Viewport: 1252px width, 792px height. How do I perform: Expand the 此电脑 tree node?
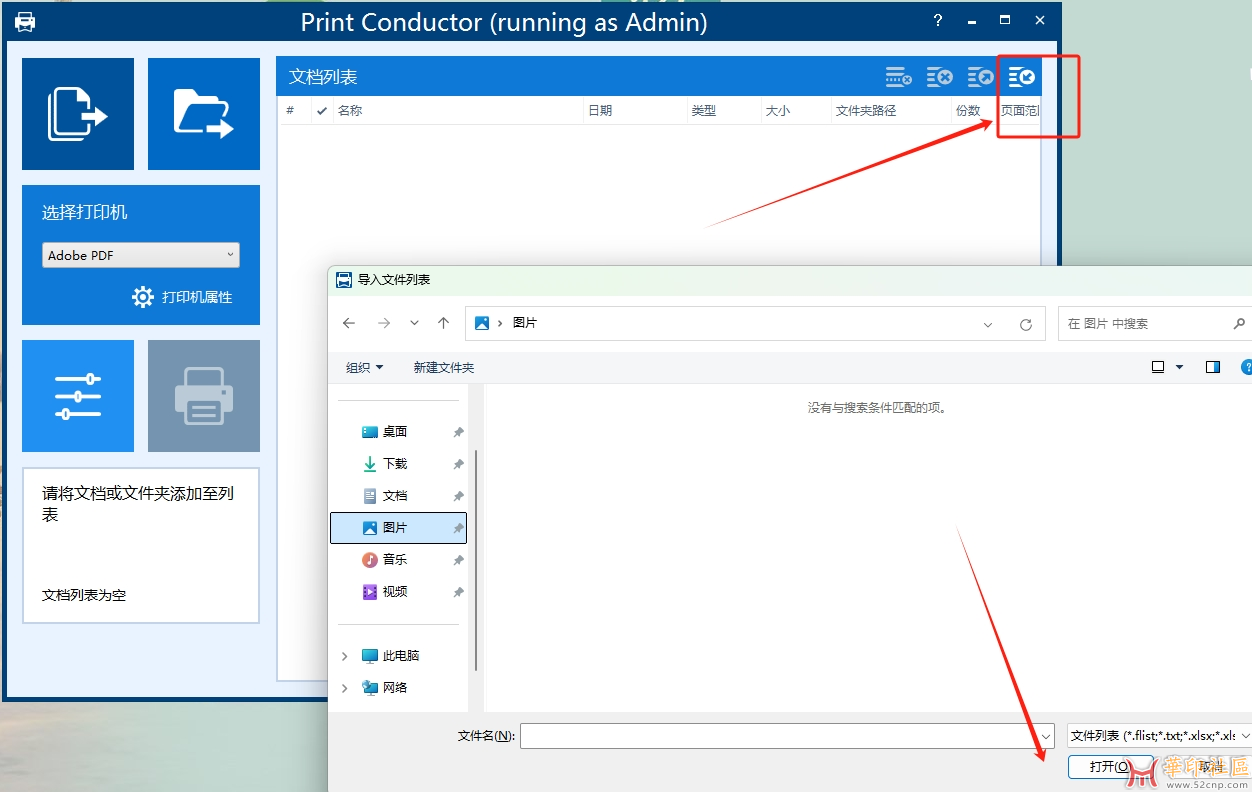[x=345, y=656]
